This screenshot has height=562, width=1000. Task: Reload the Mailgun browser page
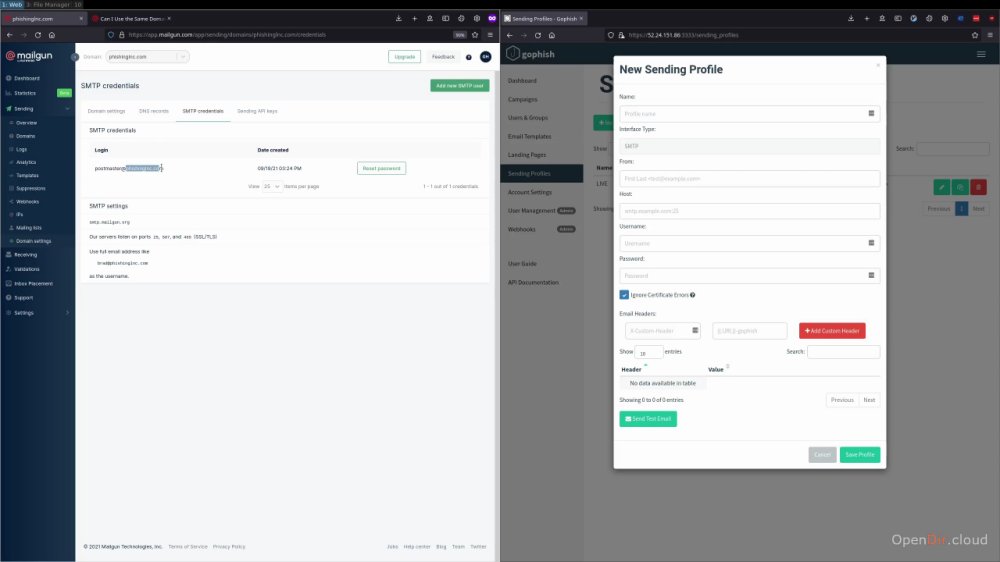[x=38, y=35]
